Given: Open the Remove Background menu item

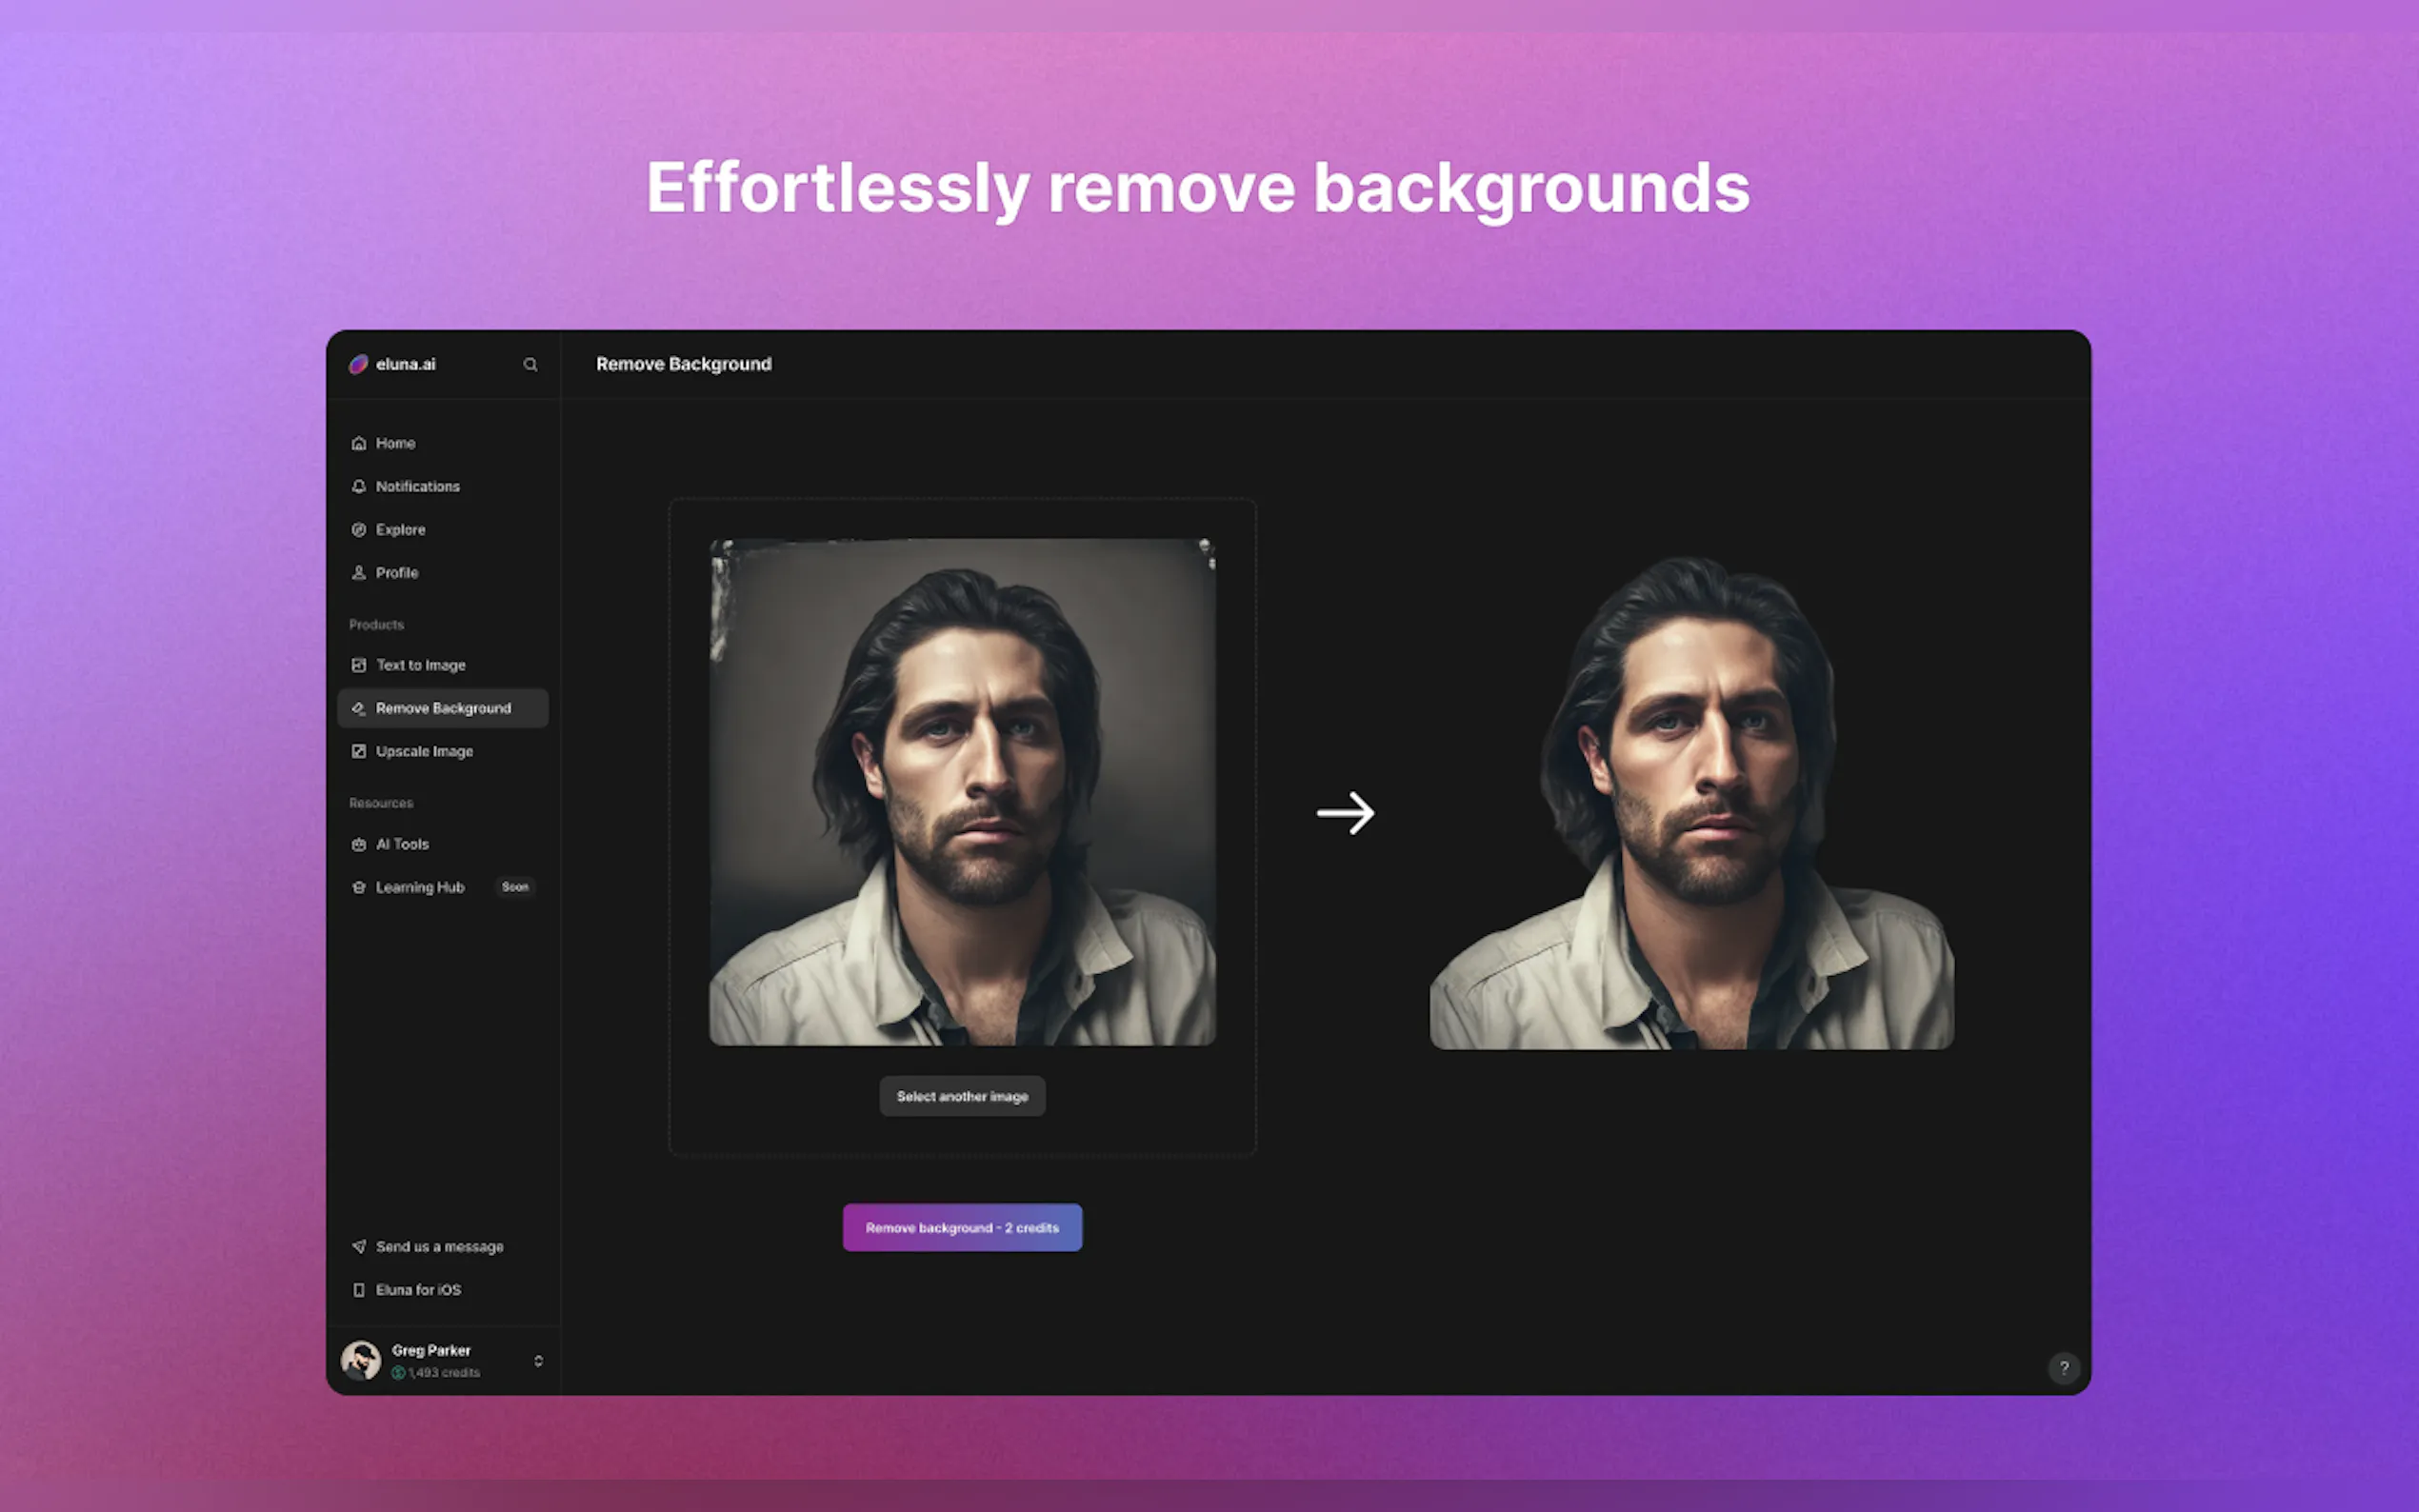Looking at the screenshot, I should click(443, 708).
